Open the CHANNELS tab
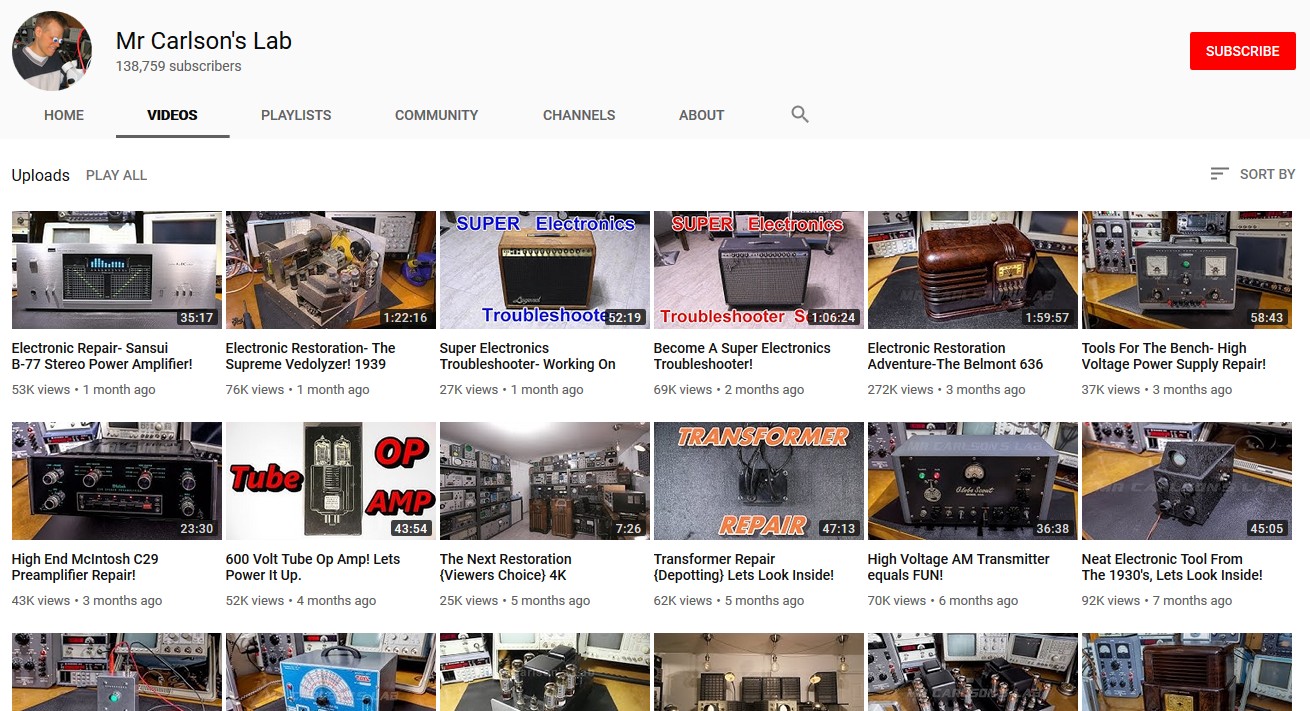 click(579, 115)
